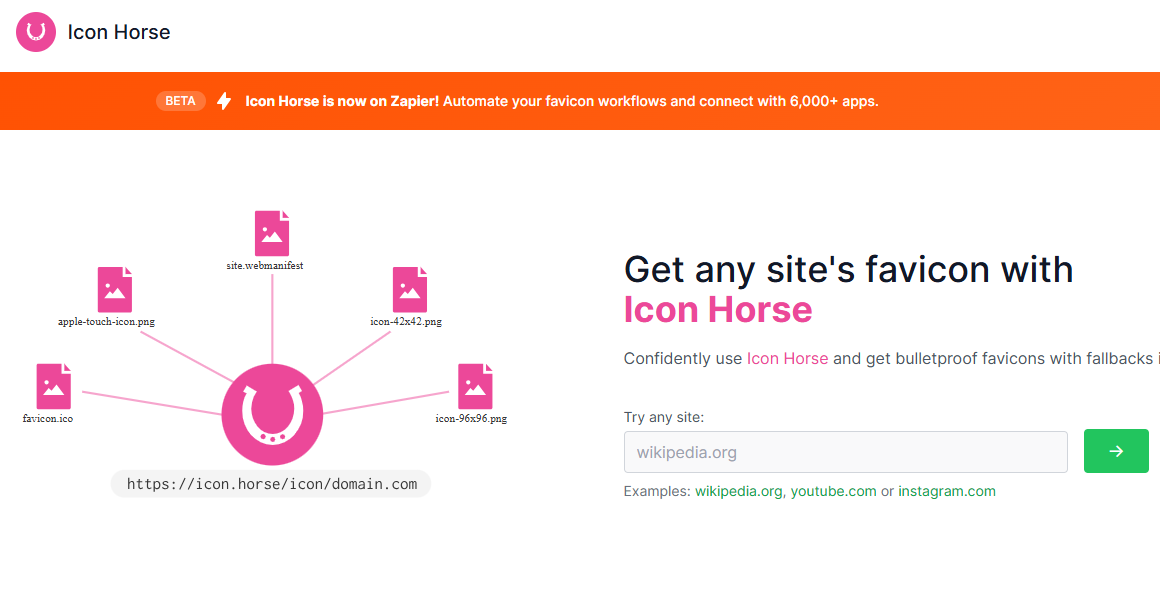Focus the 'Try any site' input field
Screen dimensions: 1160x616
(846, 452)
